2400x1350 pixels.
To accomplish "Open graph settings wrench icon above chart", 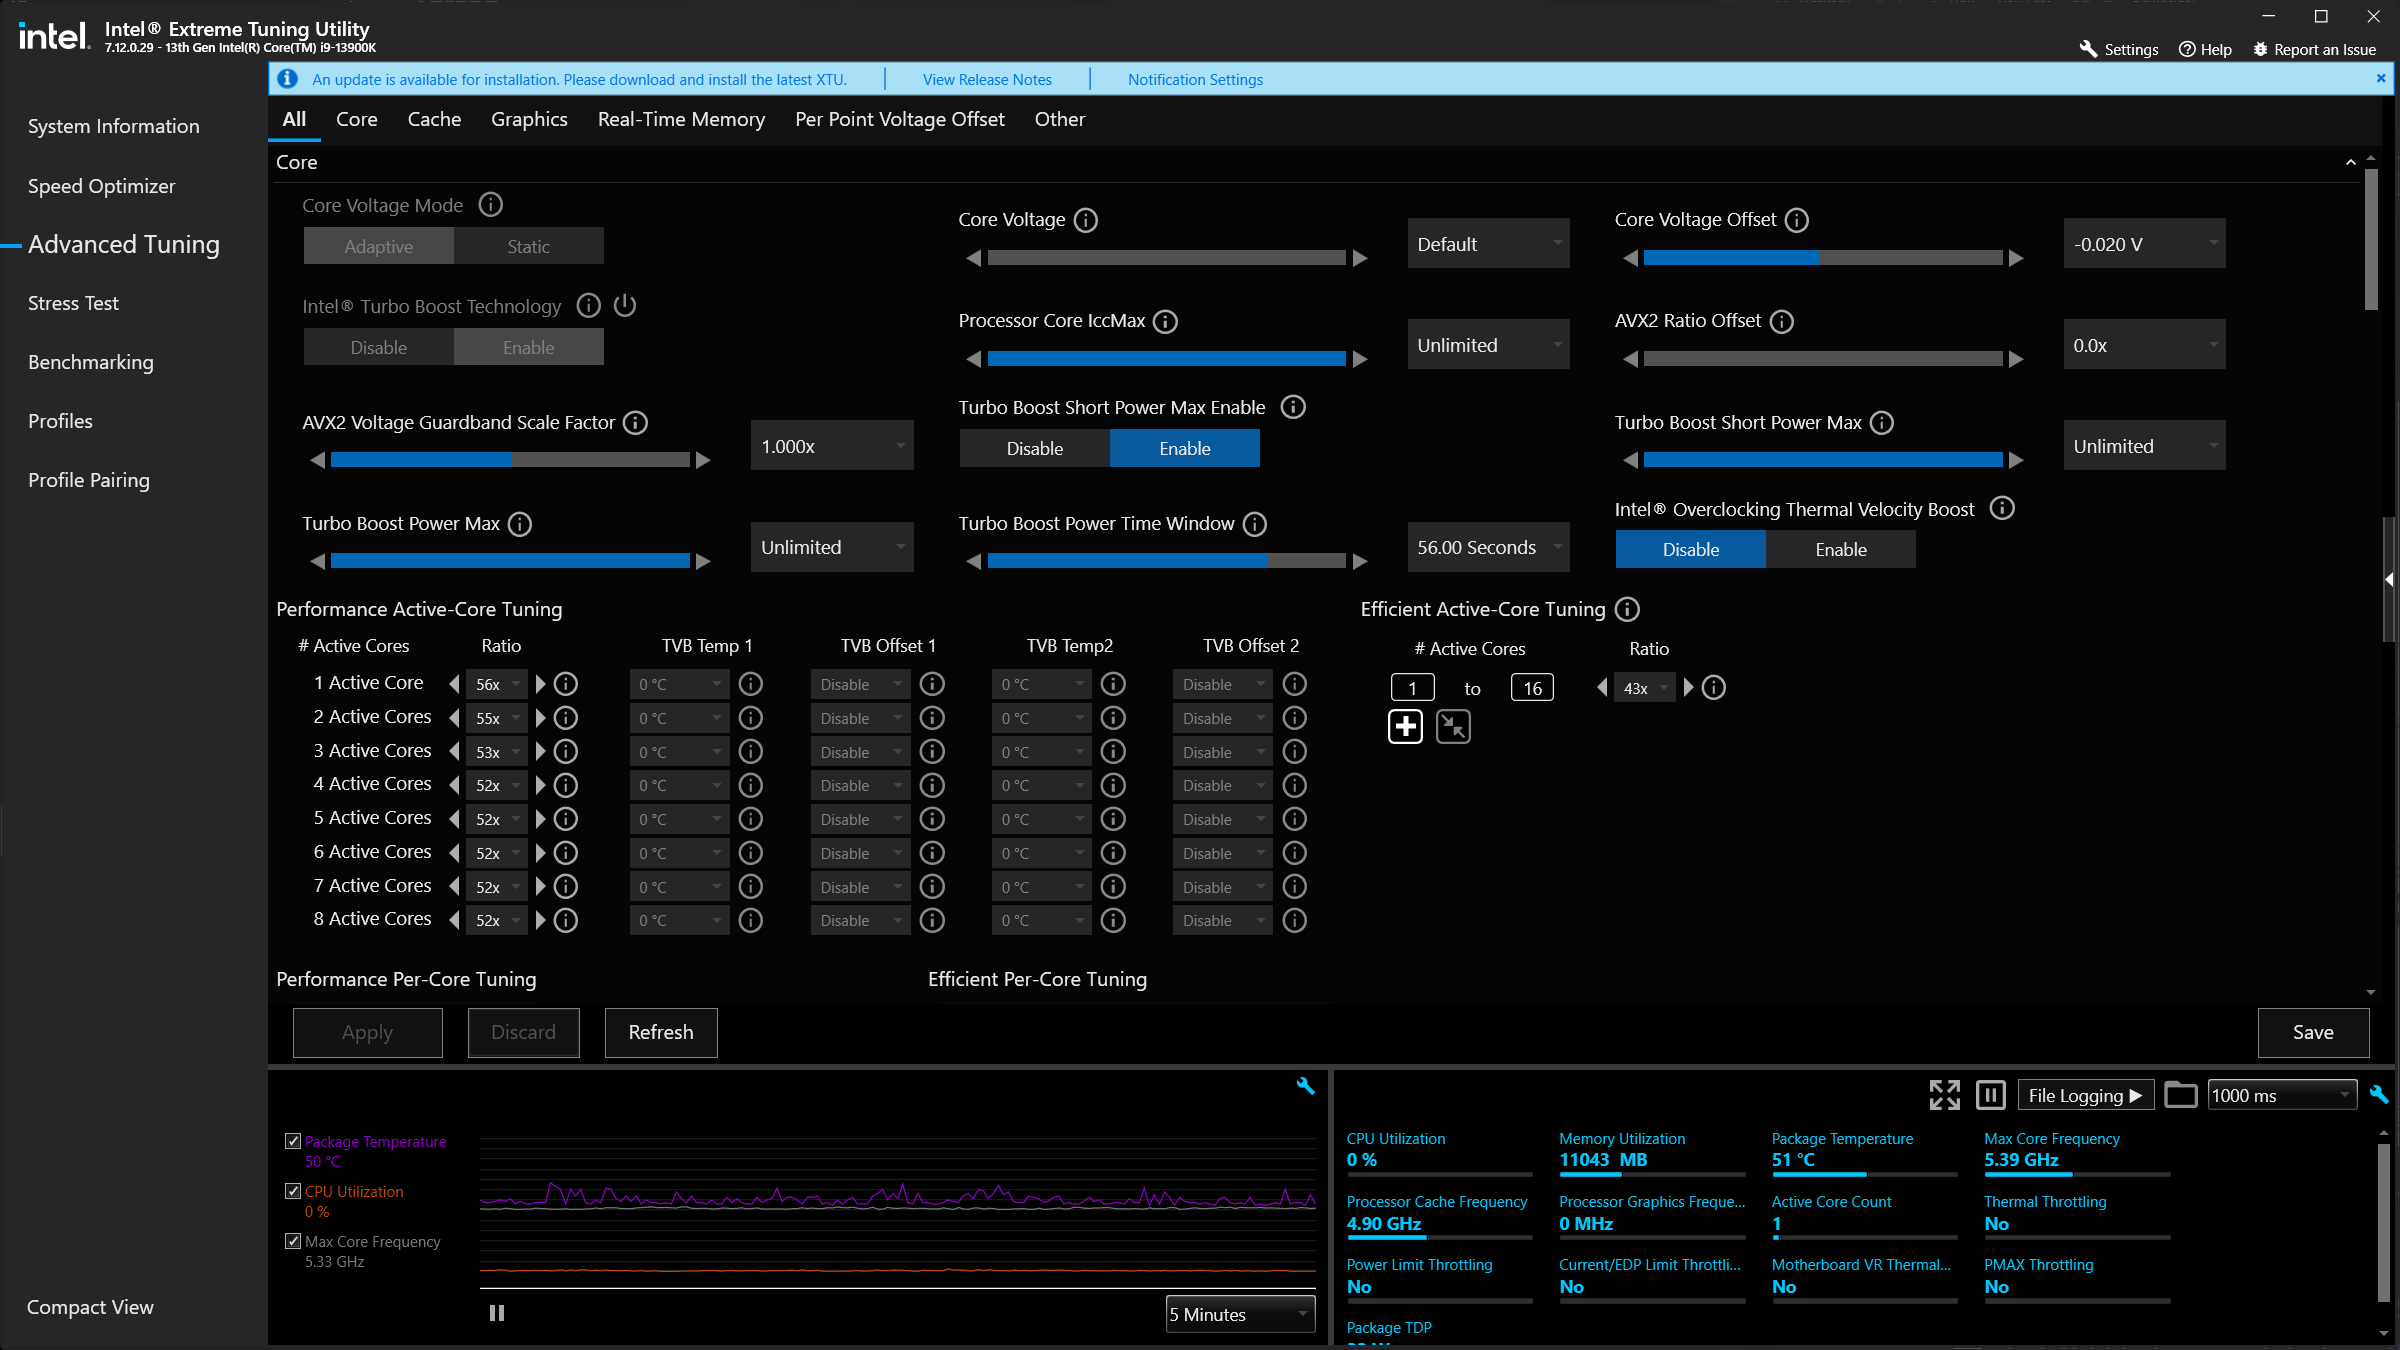I will click(1305, 1086).
